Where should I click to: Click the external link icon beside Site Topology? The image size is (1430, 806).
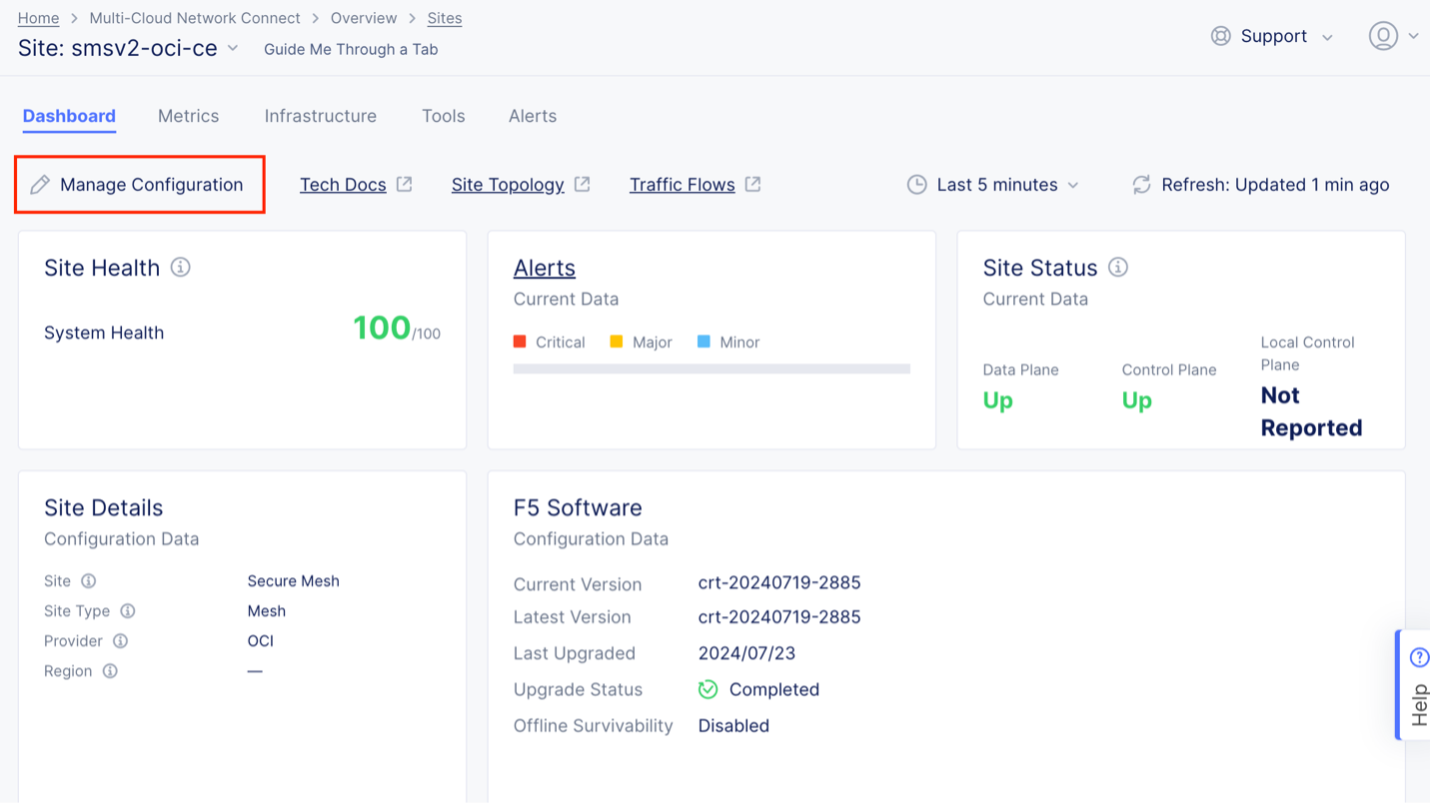point(582,183)
